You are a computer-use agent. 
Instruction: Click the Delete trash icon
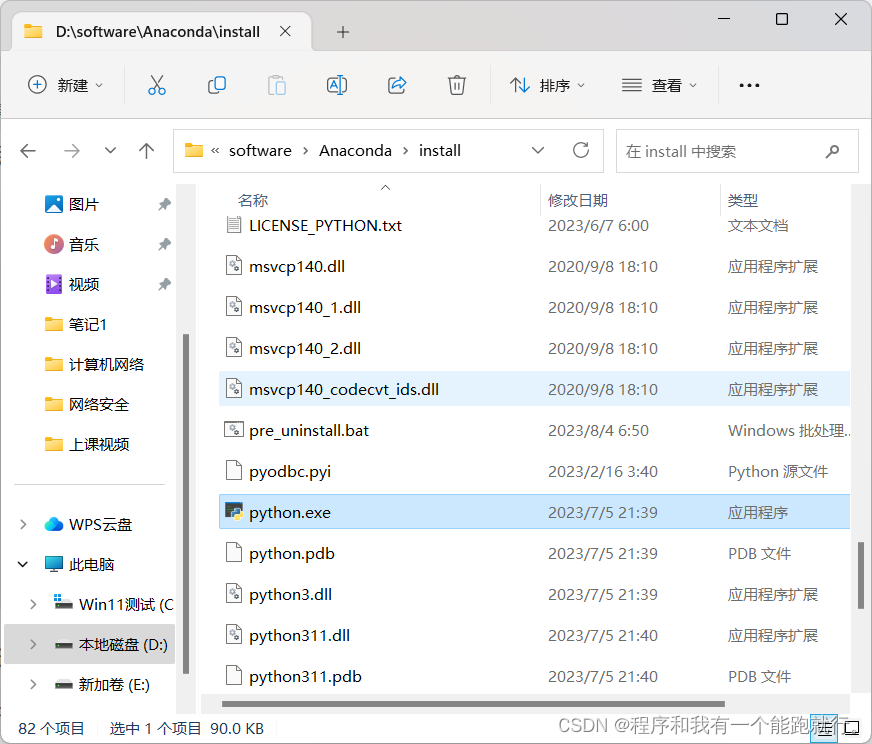(457, 85)
